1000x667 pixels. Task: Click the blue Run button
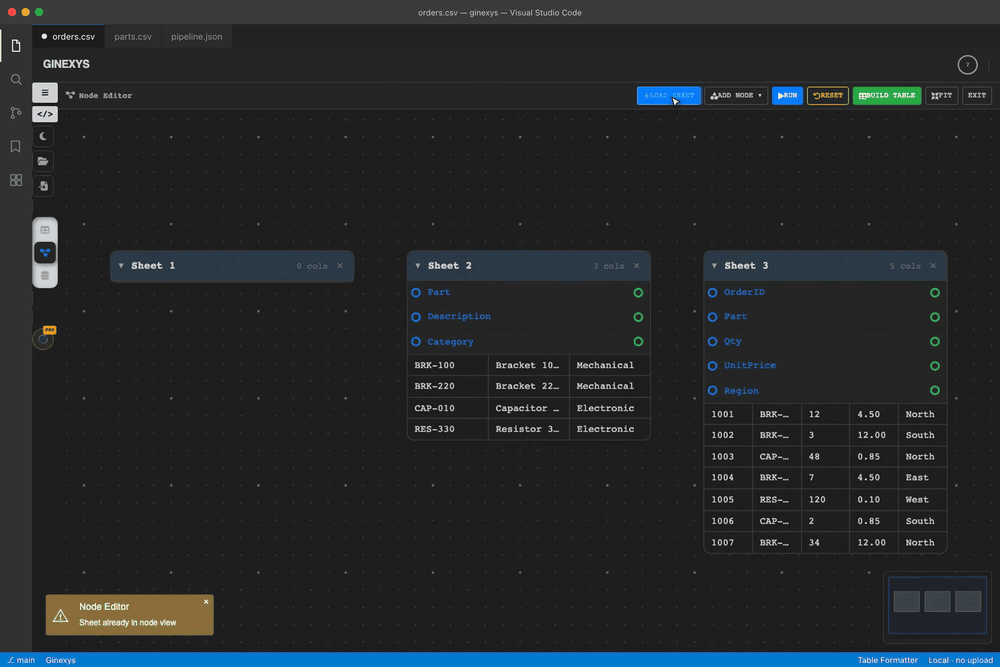tap(787, 96)
